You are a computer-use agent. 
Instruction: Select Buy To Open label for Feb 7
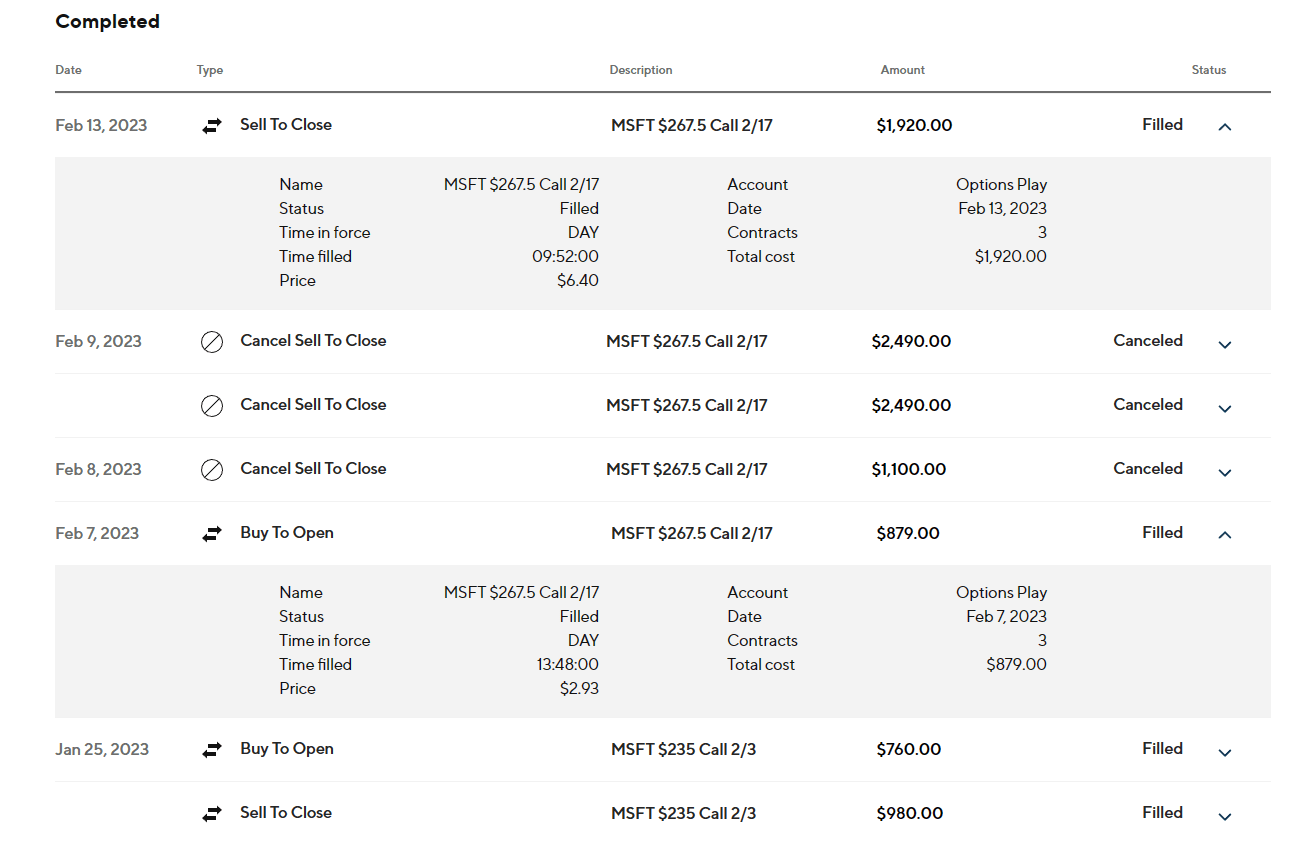[x=287, y=533]
